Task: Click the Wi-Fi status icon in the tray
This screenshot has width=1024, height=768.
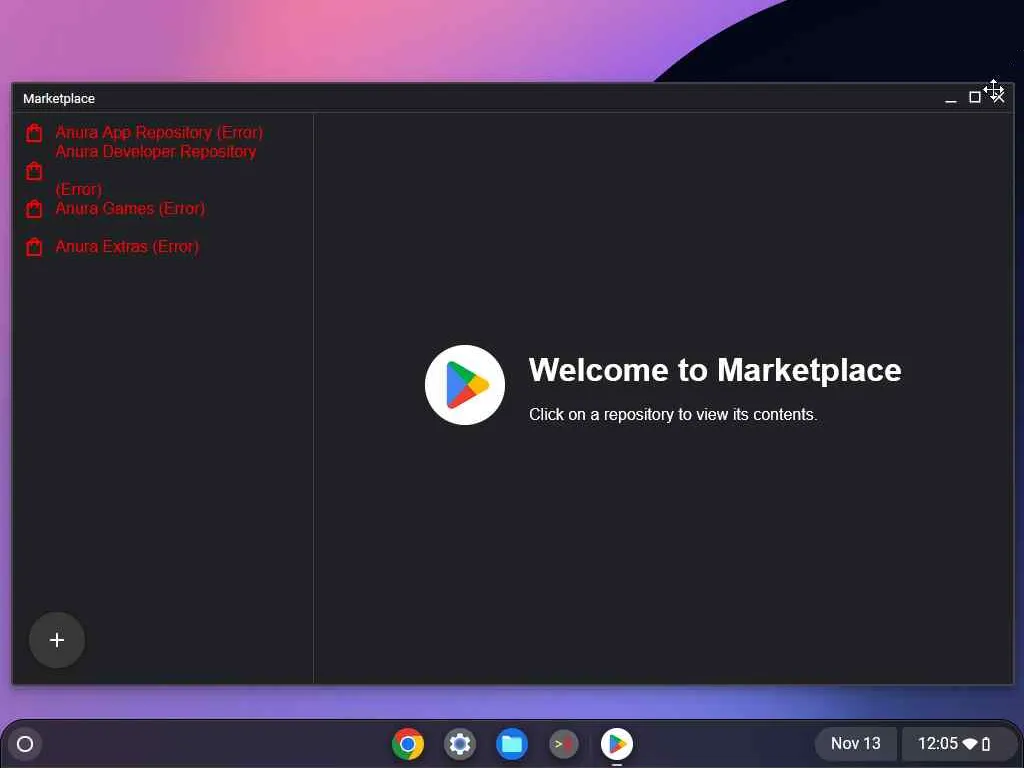Action: (x=970, y=744)
